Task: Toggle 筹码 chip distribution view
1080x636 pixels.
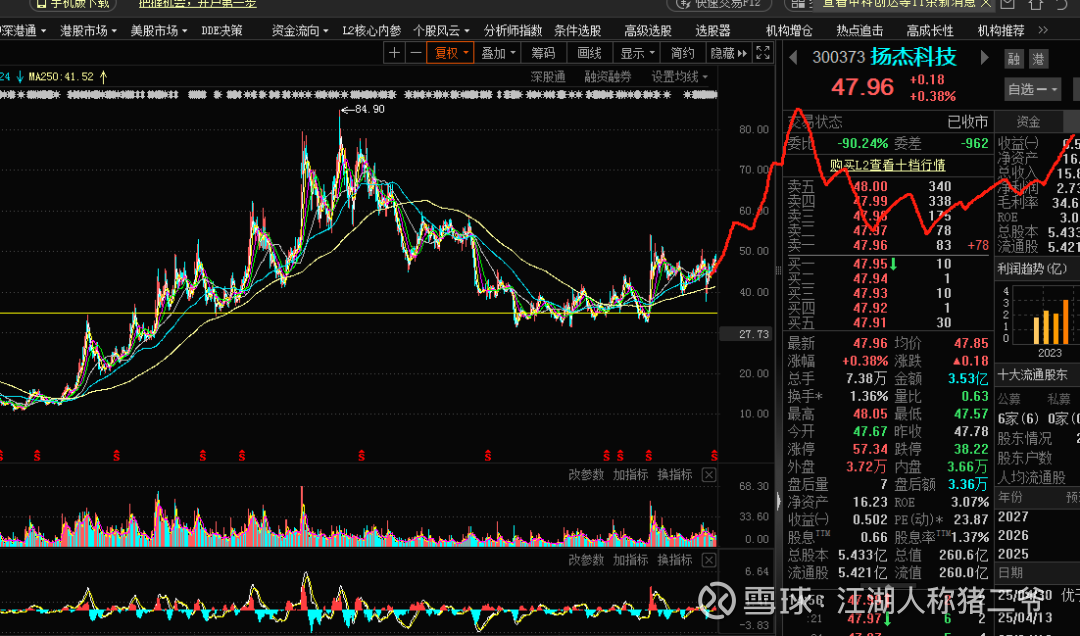Action: point(543,52)
